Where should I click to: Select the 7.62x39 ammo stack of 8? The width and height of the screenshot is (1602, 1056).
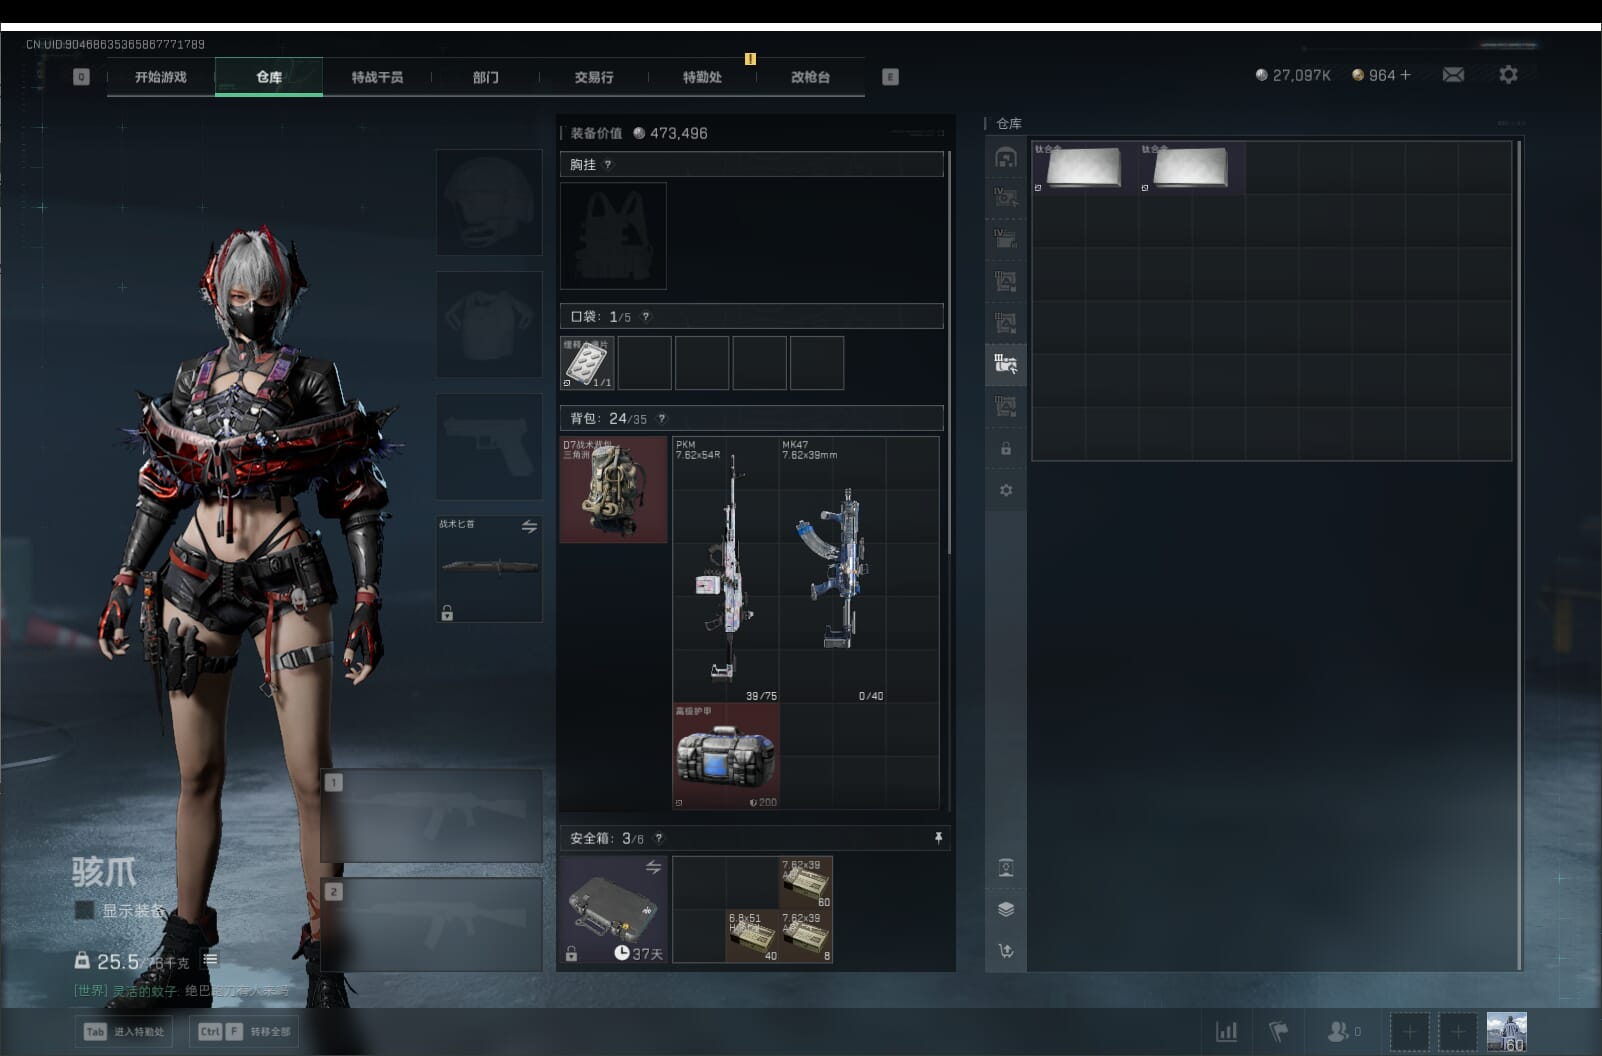click(806, 936)
